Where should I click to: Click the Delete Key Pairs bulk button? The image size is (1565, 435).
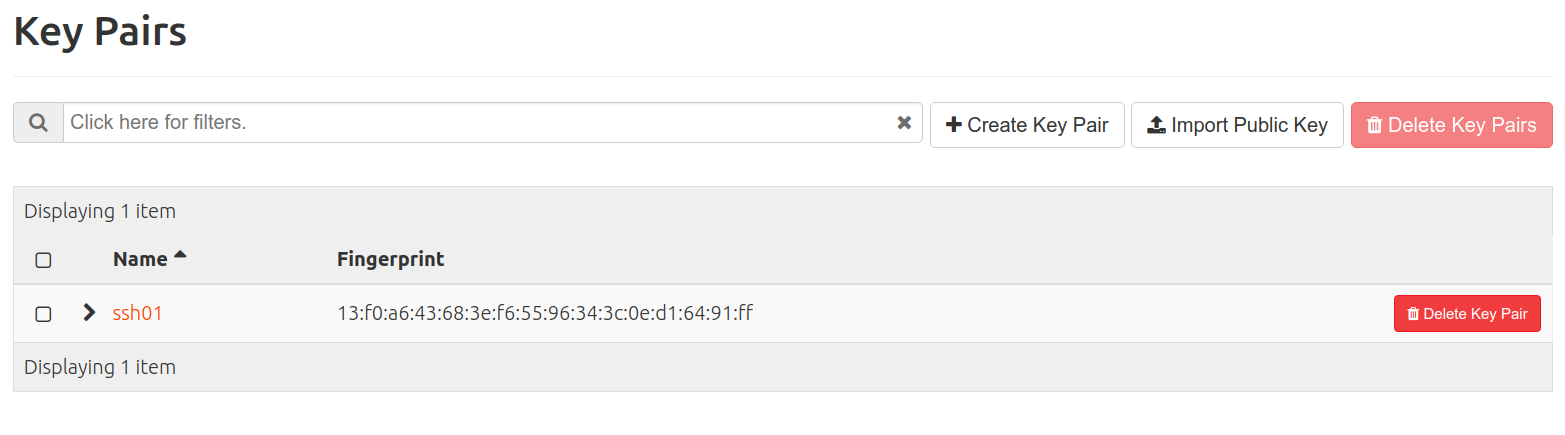point(1452,125)
